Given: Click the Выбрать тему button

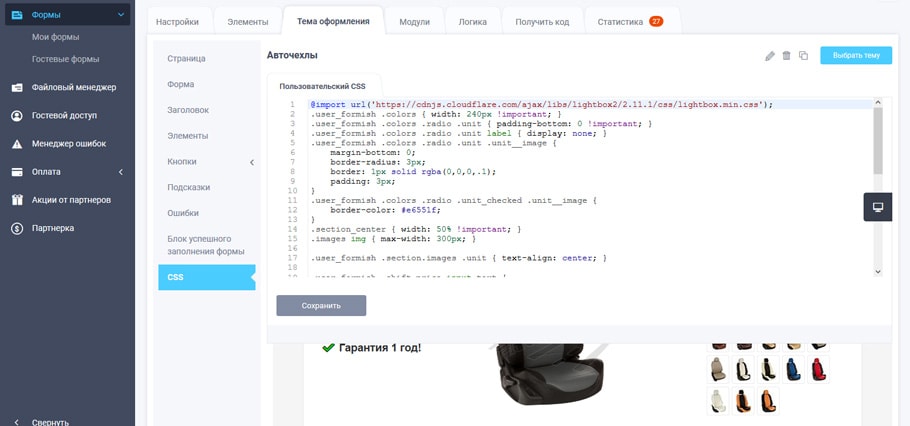Looking at the screenshot, I should 856,56.
